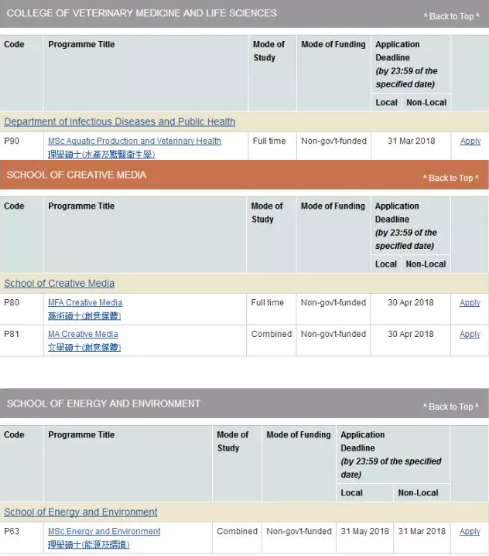The width and height of the screenshot is (489, 556).
Task: Open School of Creative Media department link
Action: pos(59,283)
